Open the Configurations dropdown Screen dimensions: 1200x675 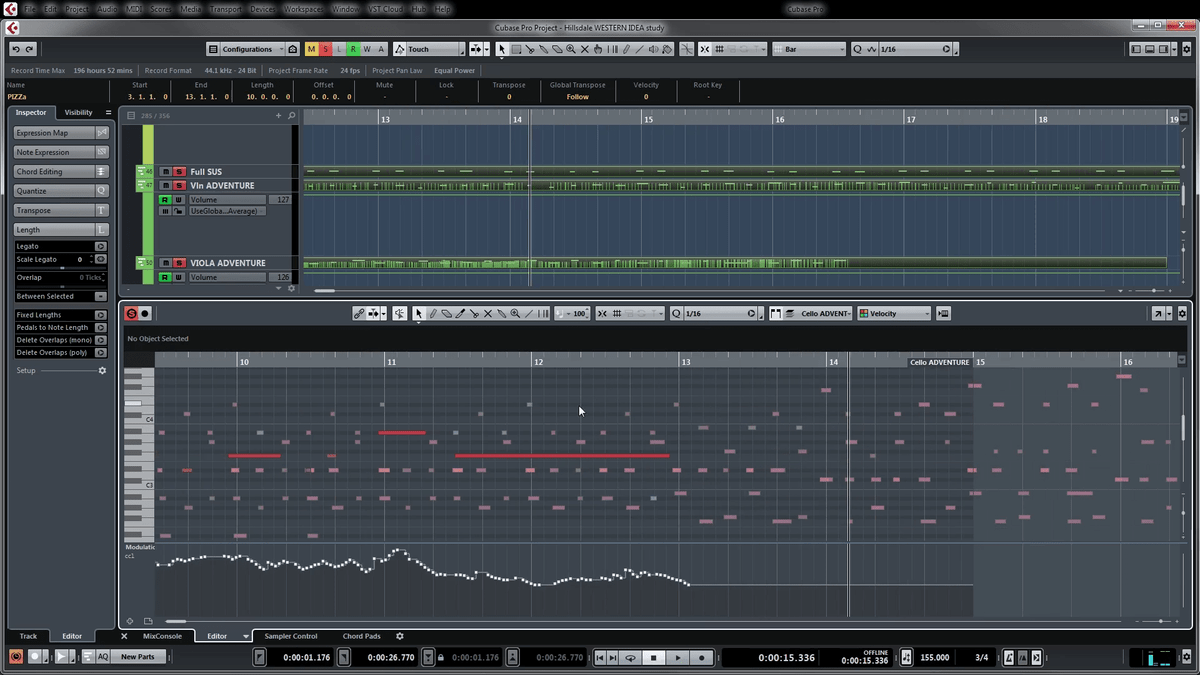pos(245,49)
